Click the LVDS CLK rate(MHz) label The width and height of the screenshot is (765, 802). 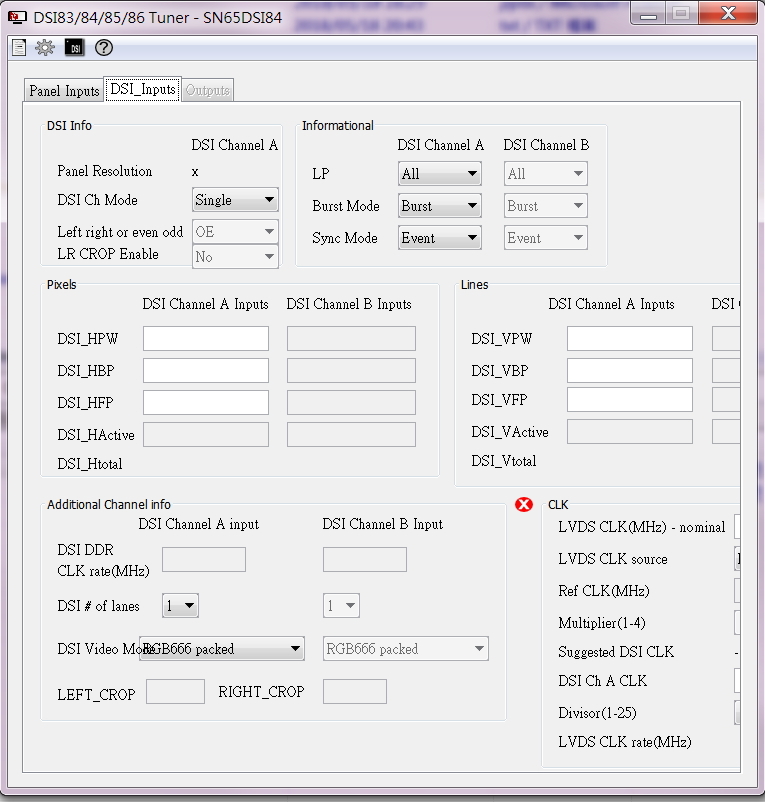pyautogui.click(x=625, y=742)
